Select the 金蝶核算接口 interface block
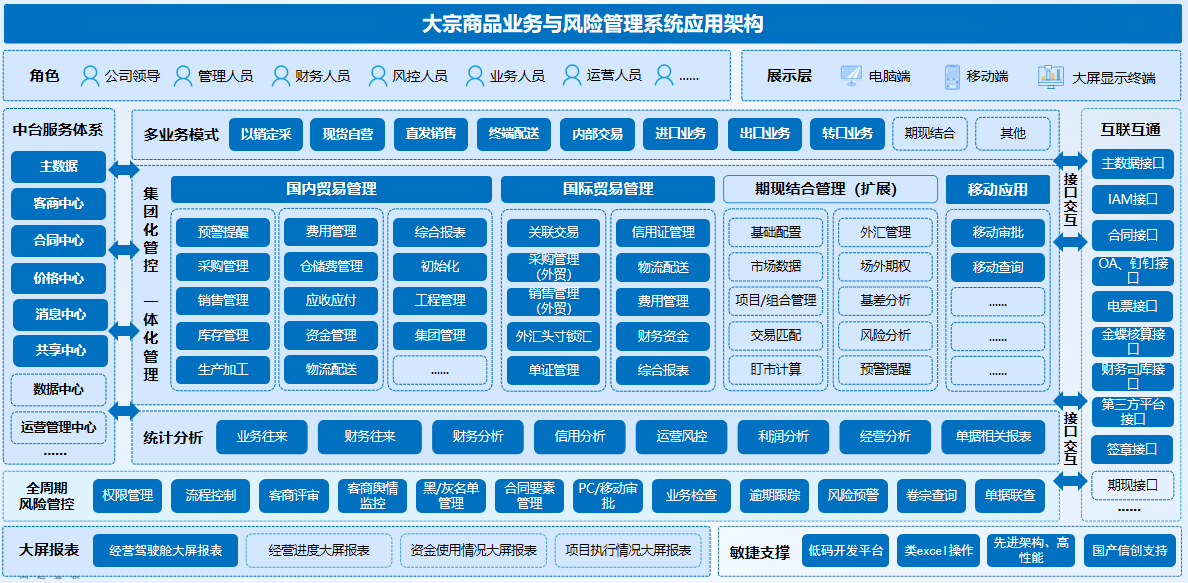This screenshot has width=1188, height=583. [x=1133, y=340]
